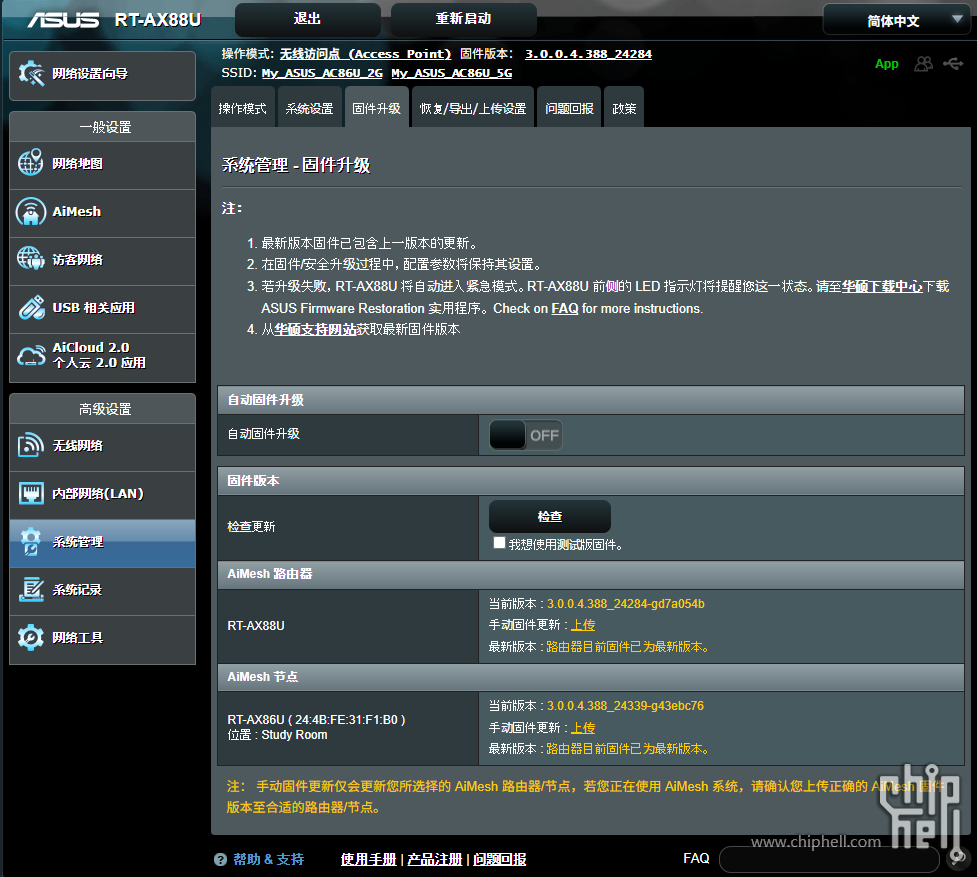This screenshot has width=977, height=877.
Task: Open the 使用手册 footer link
Action: coord(368,860)
